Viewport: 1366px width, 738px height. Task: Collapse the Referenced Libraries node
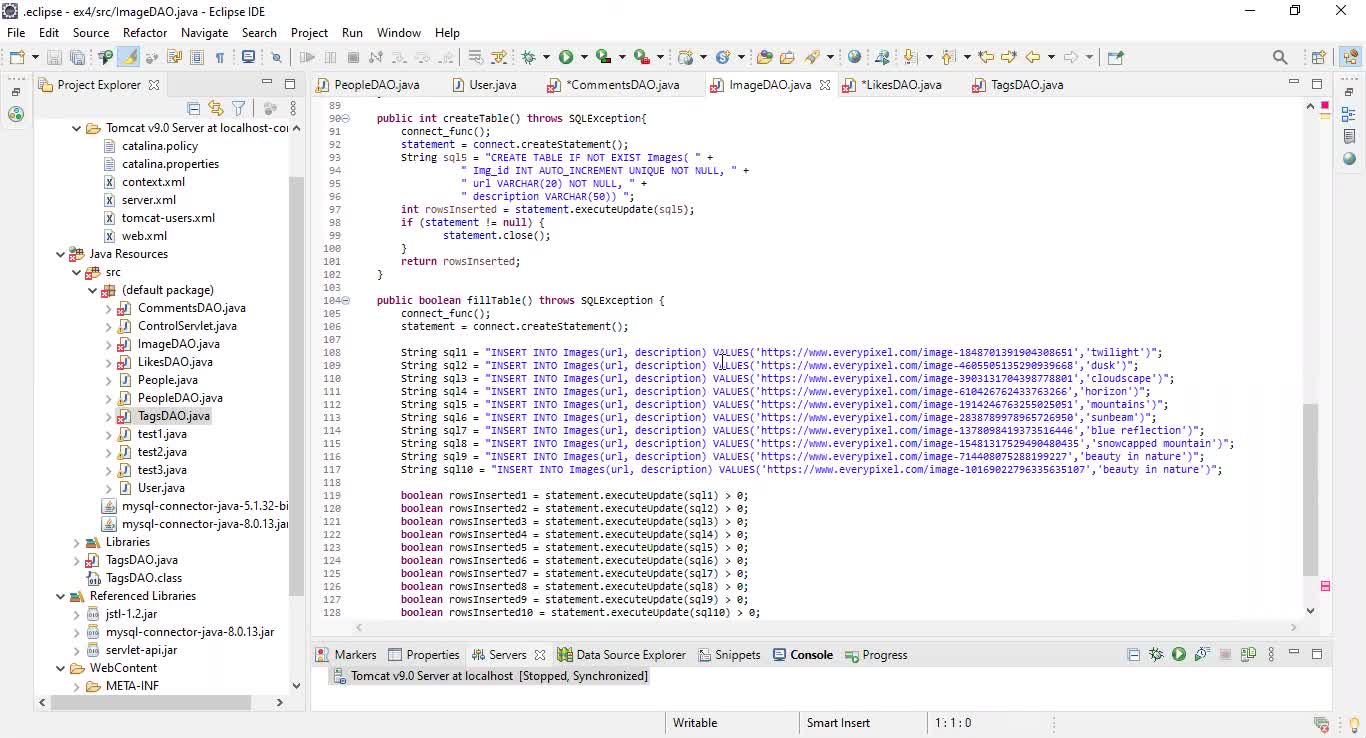click(60, 596)
